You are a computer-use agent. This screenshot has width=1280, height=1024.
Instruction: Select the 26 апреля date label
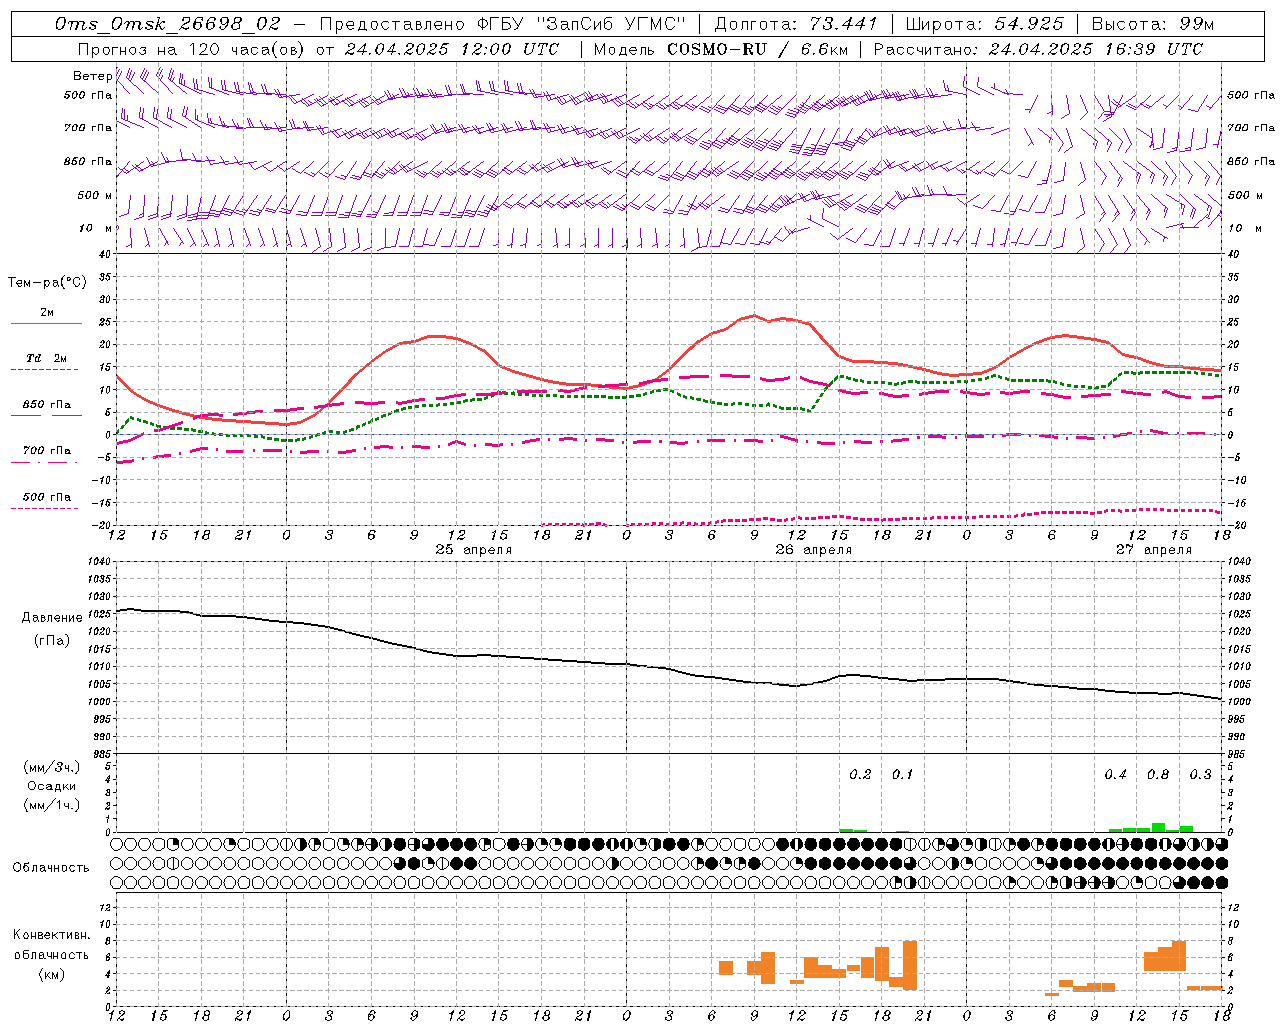pos(813,550)
